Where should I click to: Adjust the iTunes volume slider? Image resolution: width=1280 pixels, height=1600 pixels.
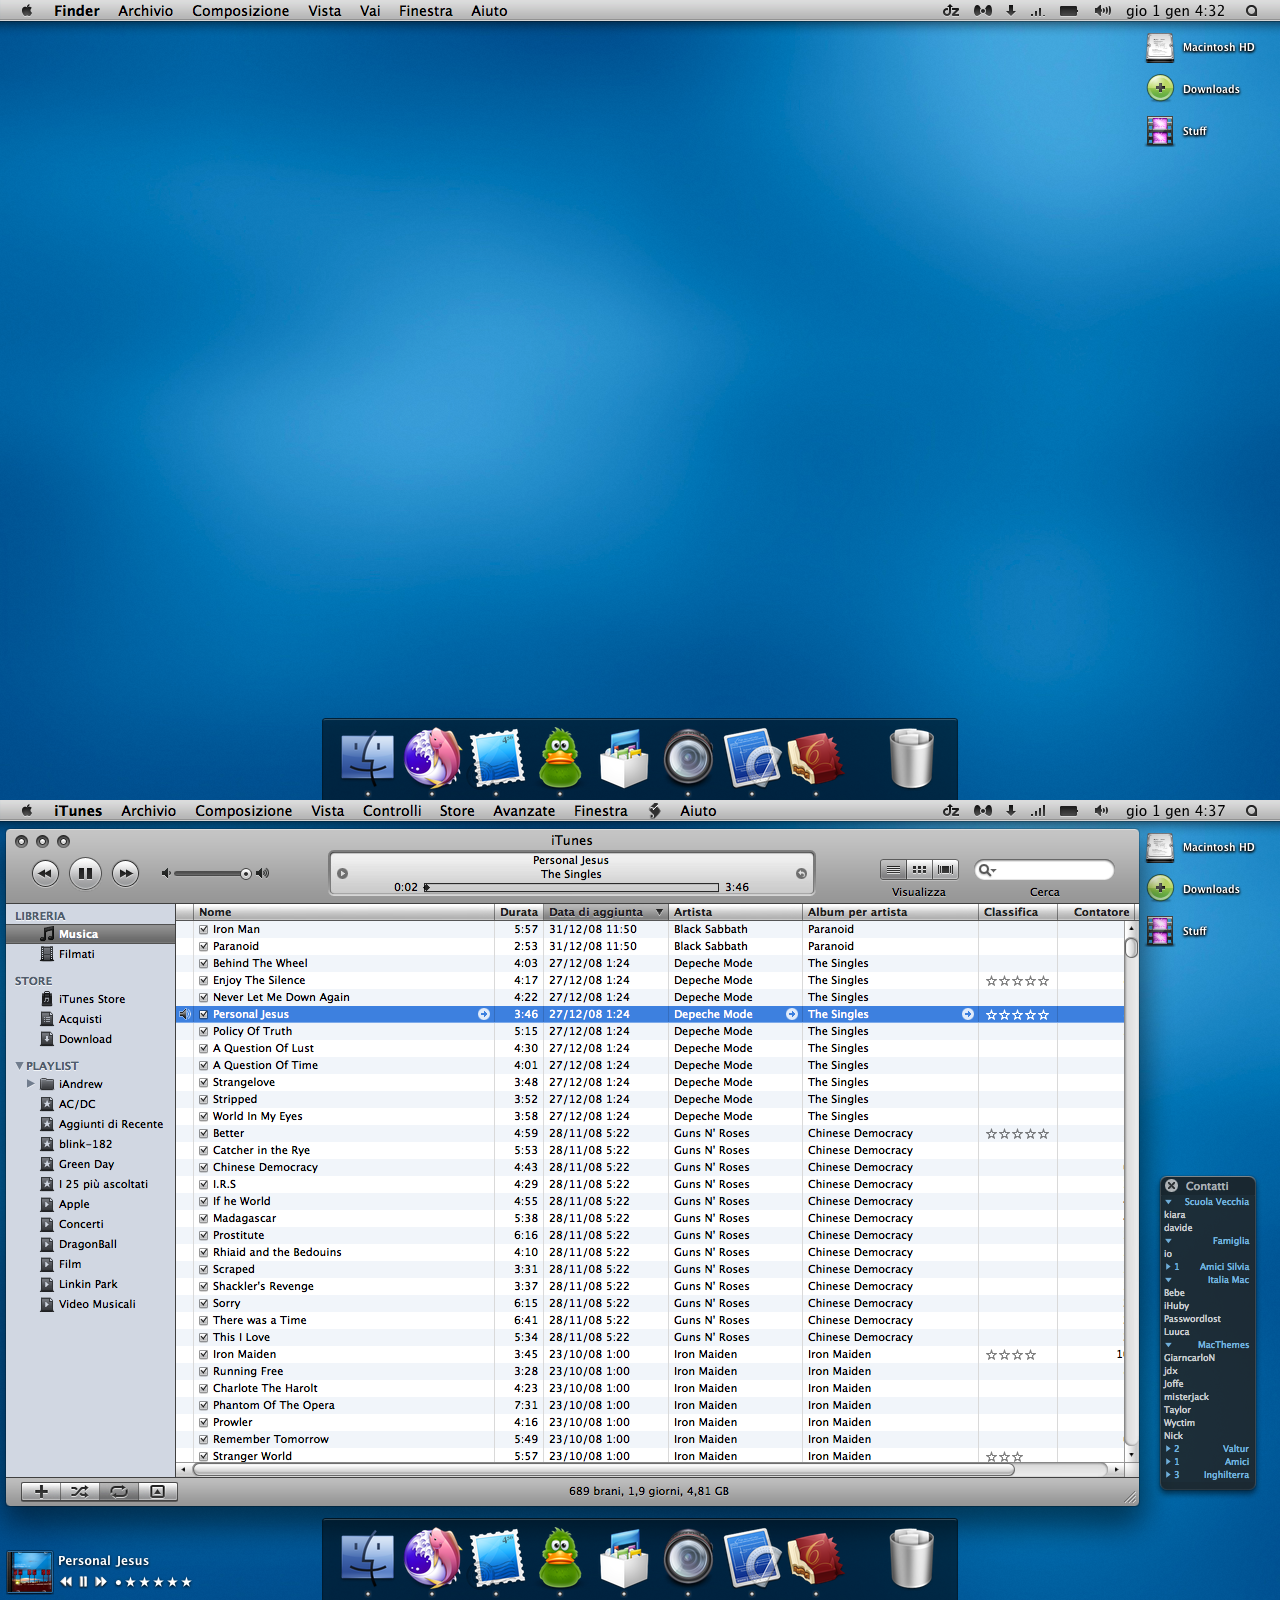point(212,873)
